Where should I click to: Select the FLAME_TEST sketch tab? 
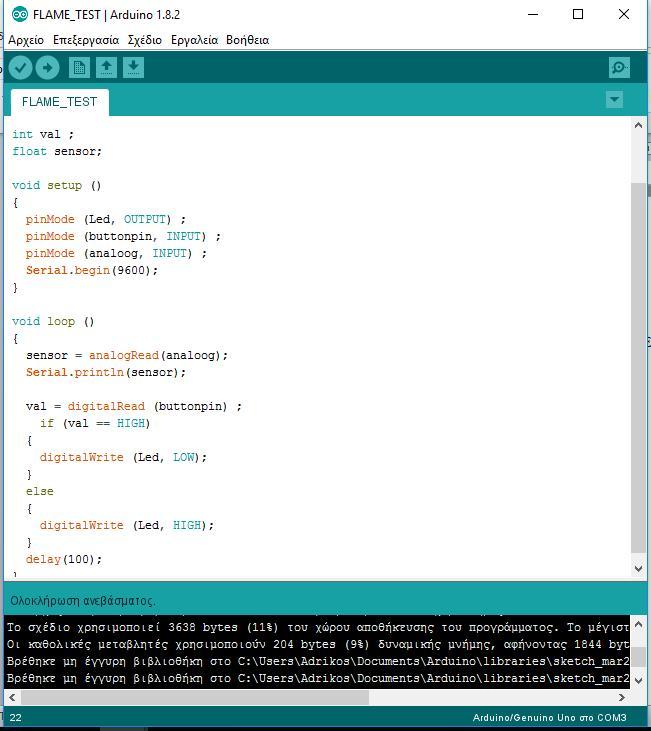pyautogui.click(x=60, y=102)
